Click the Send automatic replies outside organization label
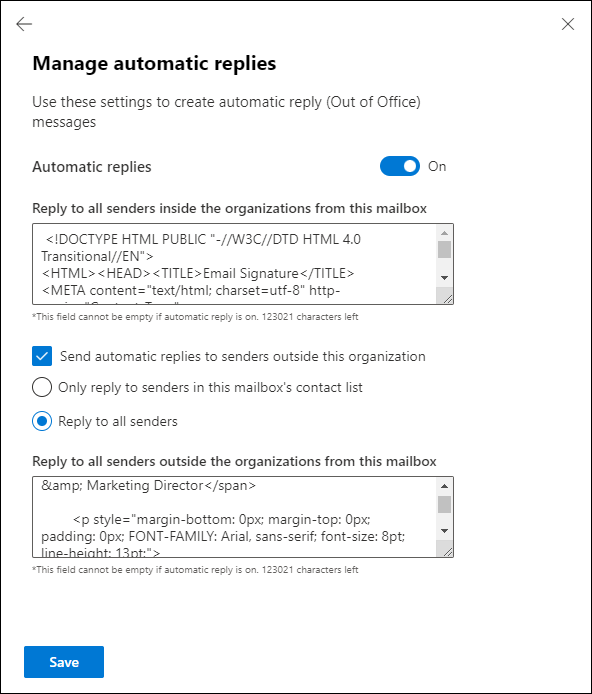Screen dimensions: 592x694 pos(242,357)
